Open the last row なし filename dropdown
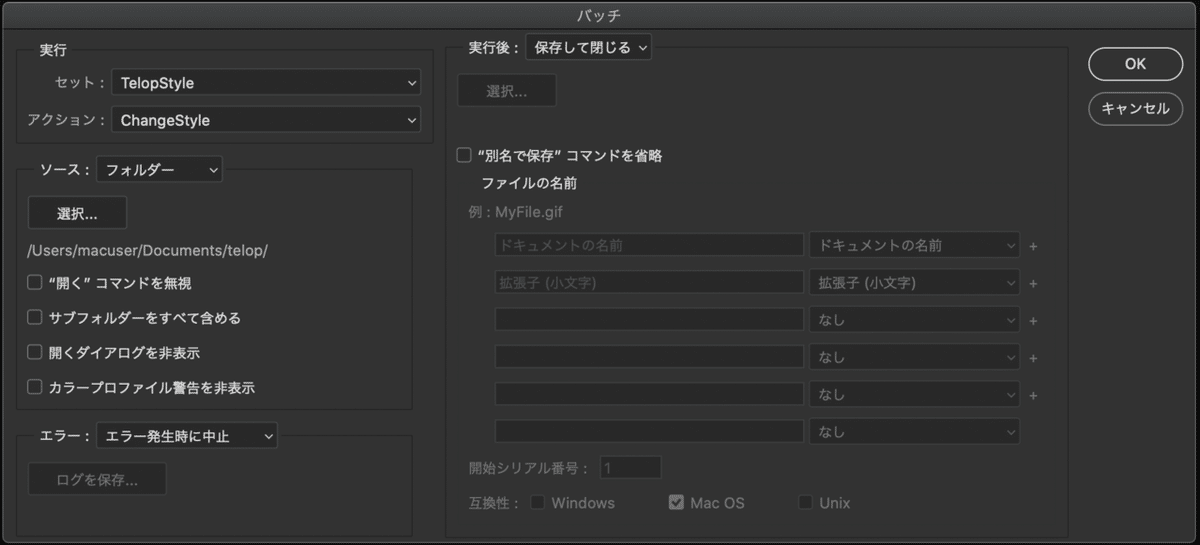 coord(914,432)
